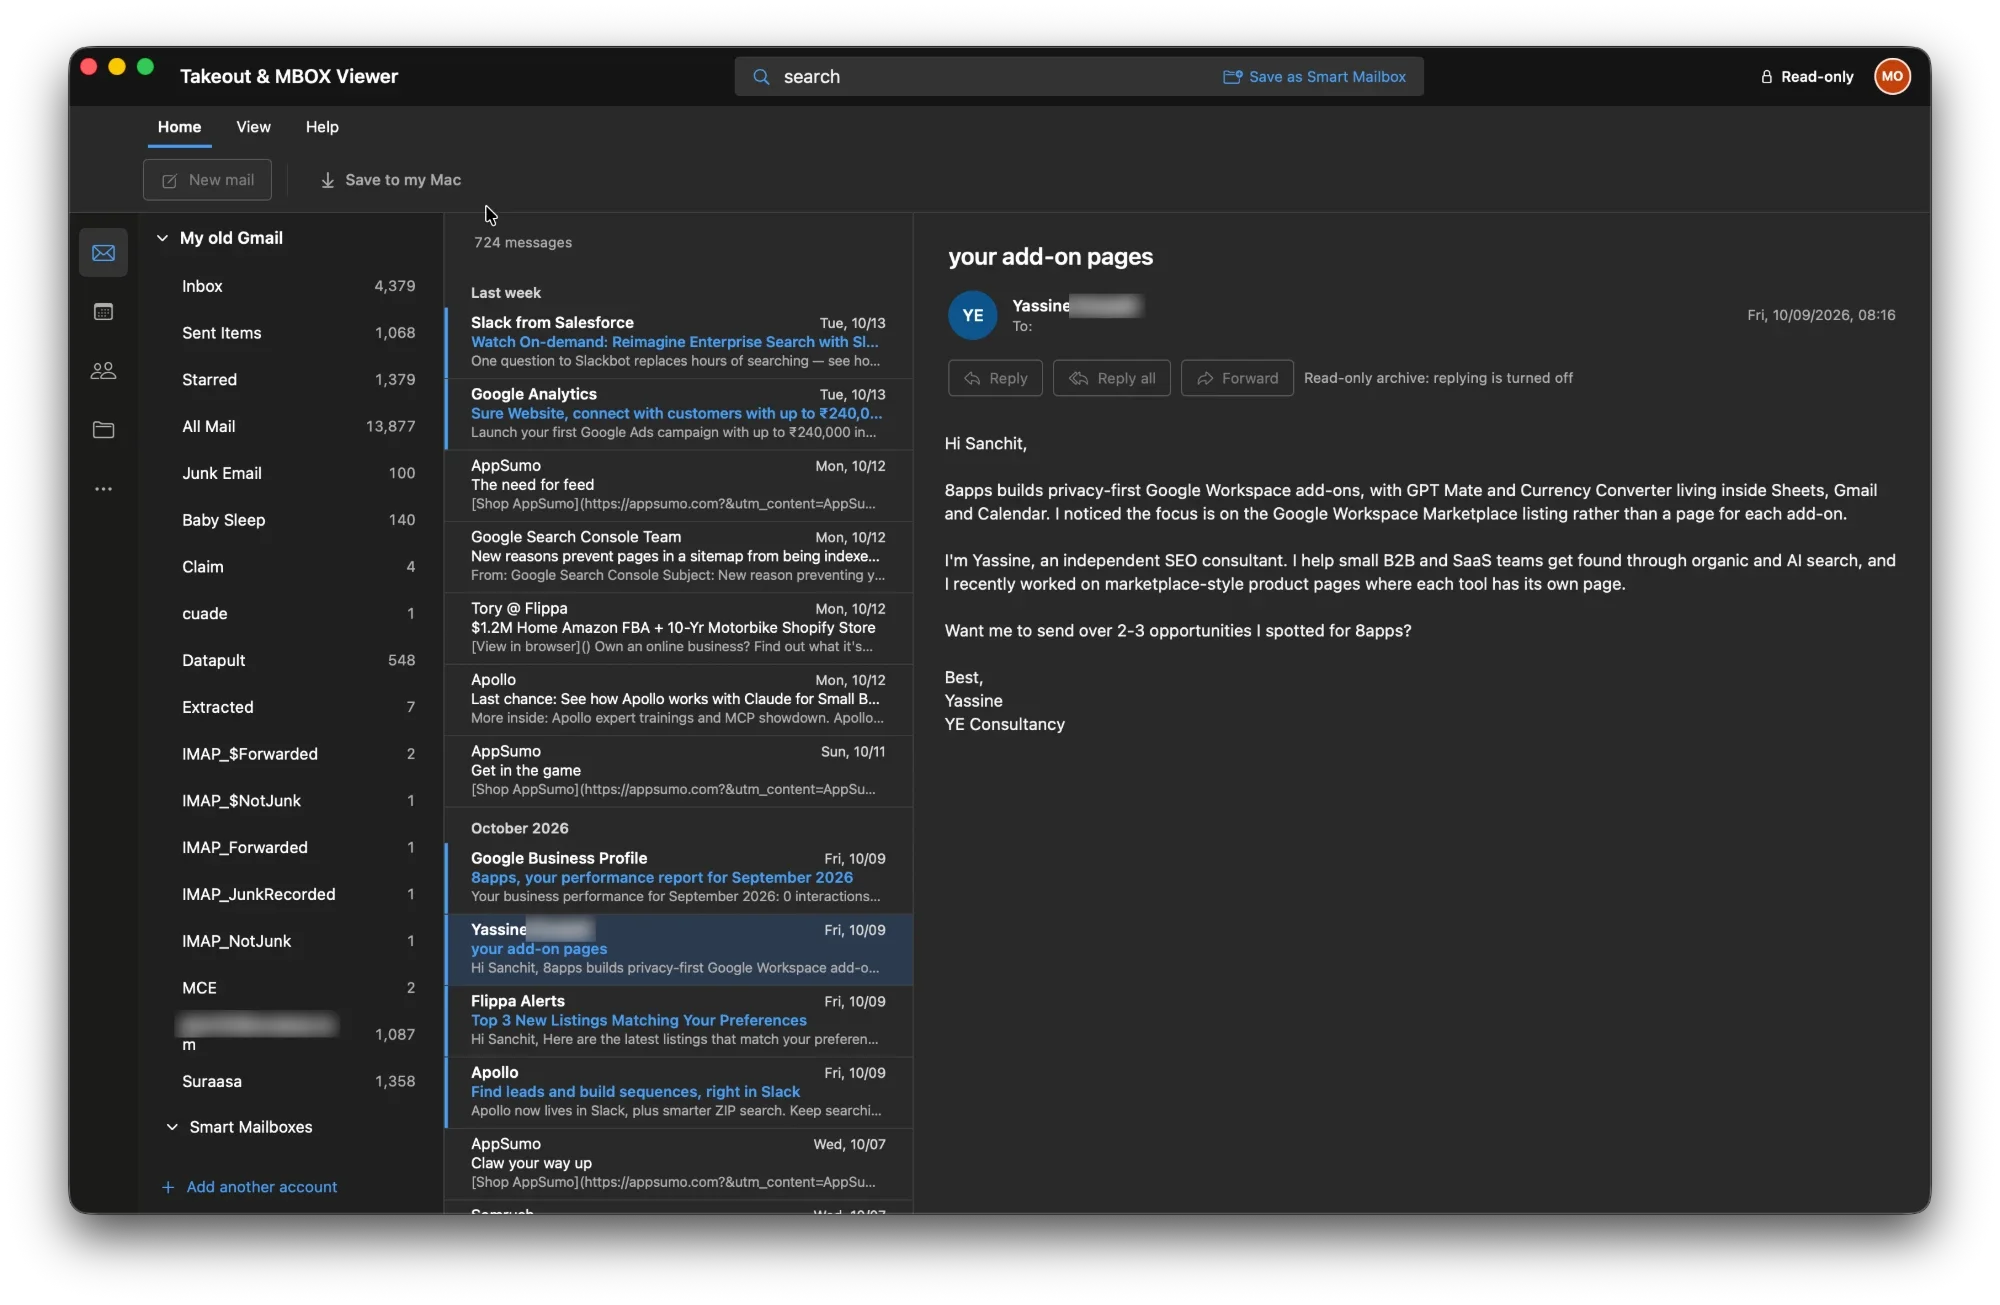Open the All Mail folder
Image resolution: width=2000 pixels, height=1305 pixels.
click(x=297, y=426)
